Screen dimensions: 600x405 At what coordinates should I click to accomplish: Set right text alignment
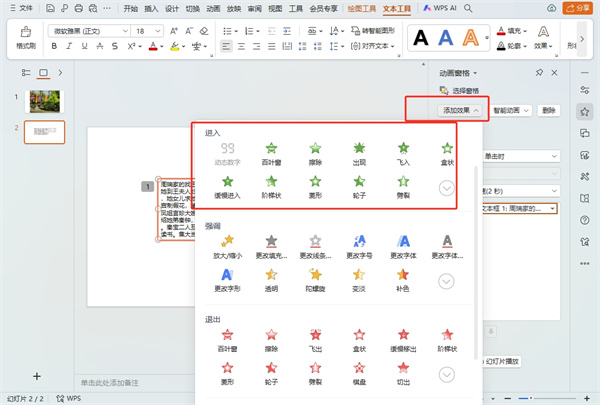[256, 46]
